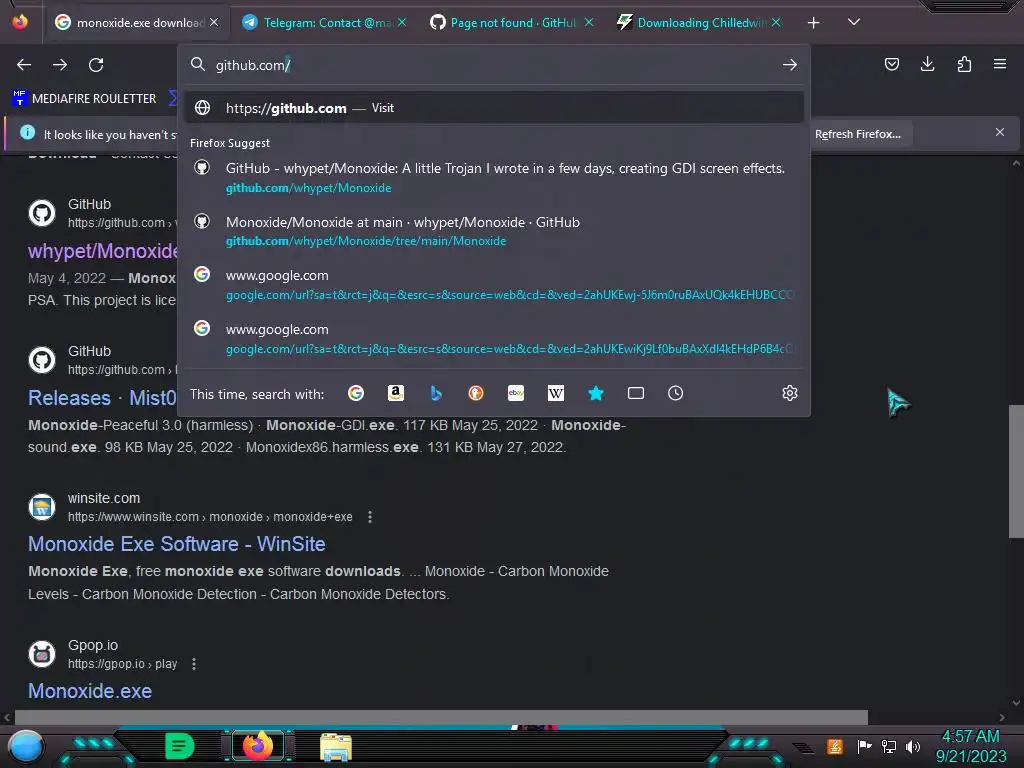Click the github.com address bar field

(494, 65)
